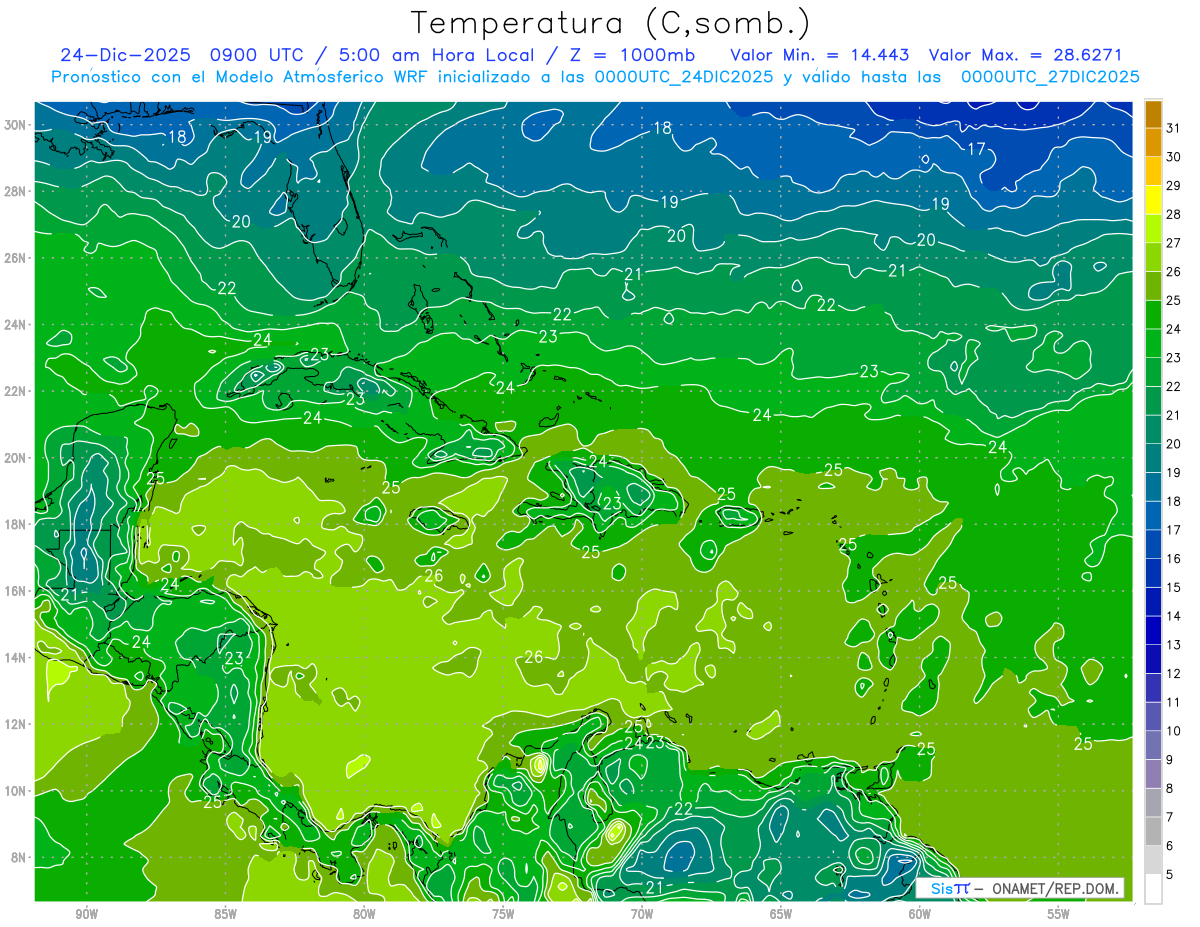Click the yellow color bar swatch between 28 and 29
The image size is (1200, 927).
pyautogui.click(x=1153, y=200)
